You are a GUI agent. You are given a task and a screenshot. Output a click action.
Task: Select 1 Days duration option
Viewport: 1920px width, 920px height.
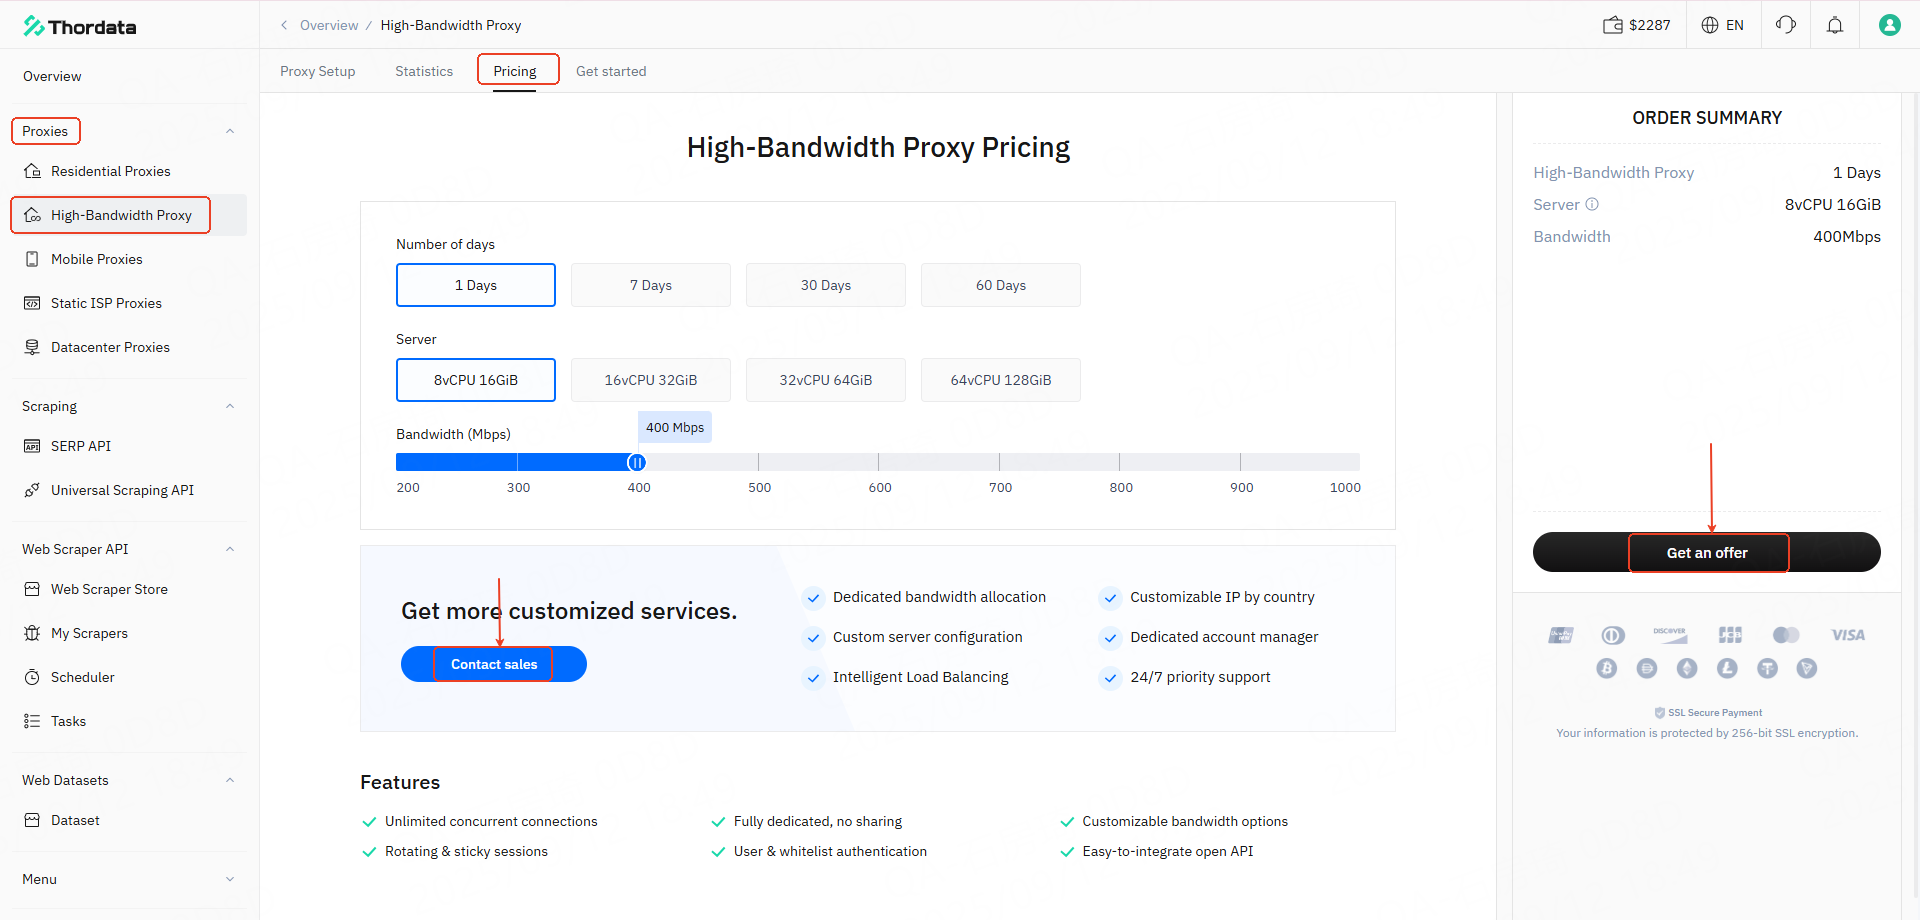pos(476,285)
